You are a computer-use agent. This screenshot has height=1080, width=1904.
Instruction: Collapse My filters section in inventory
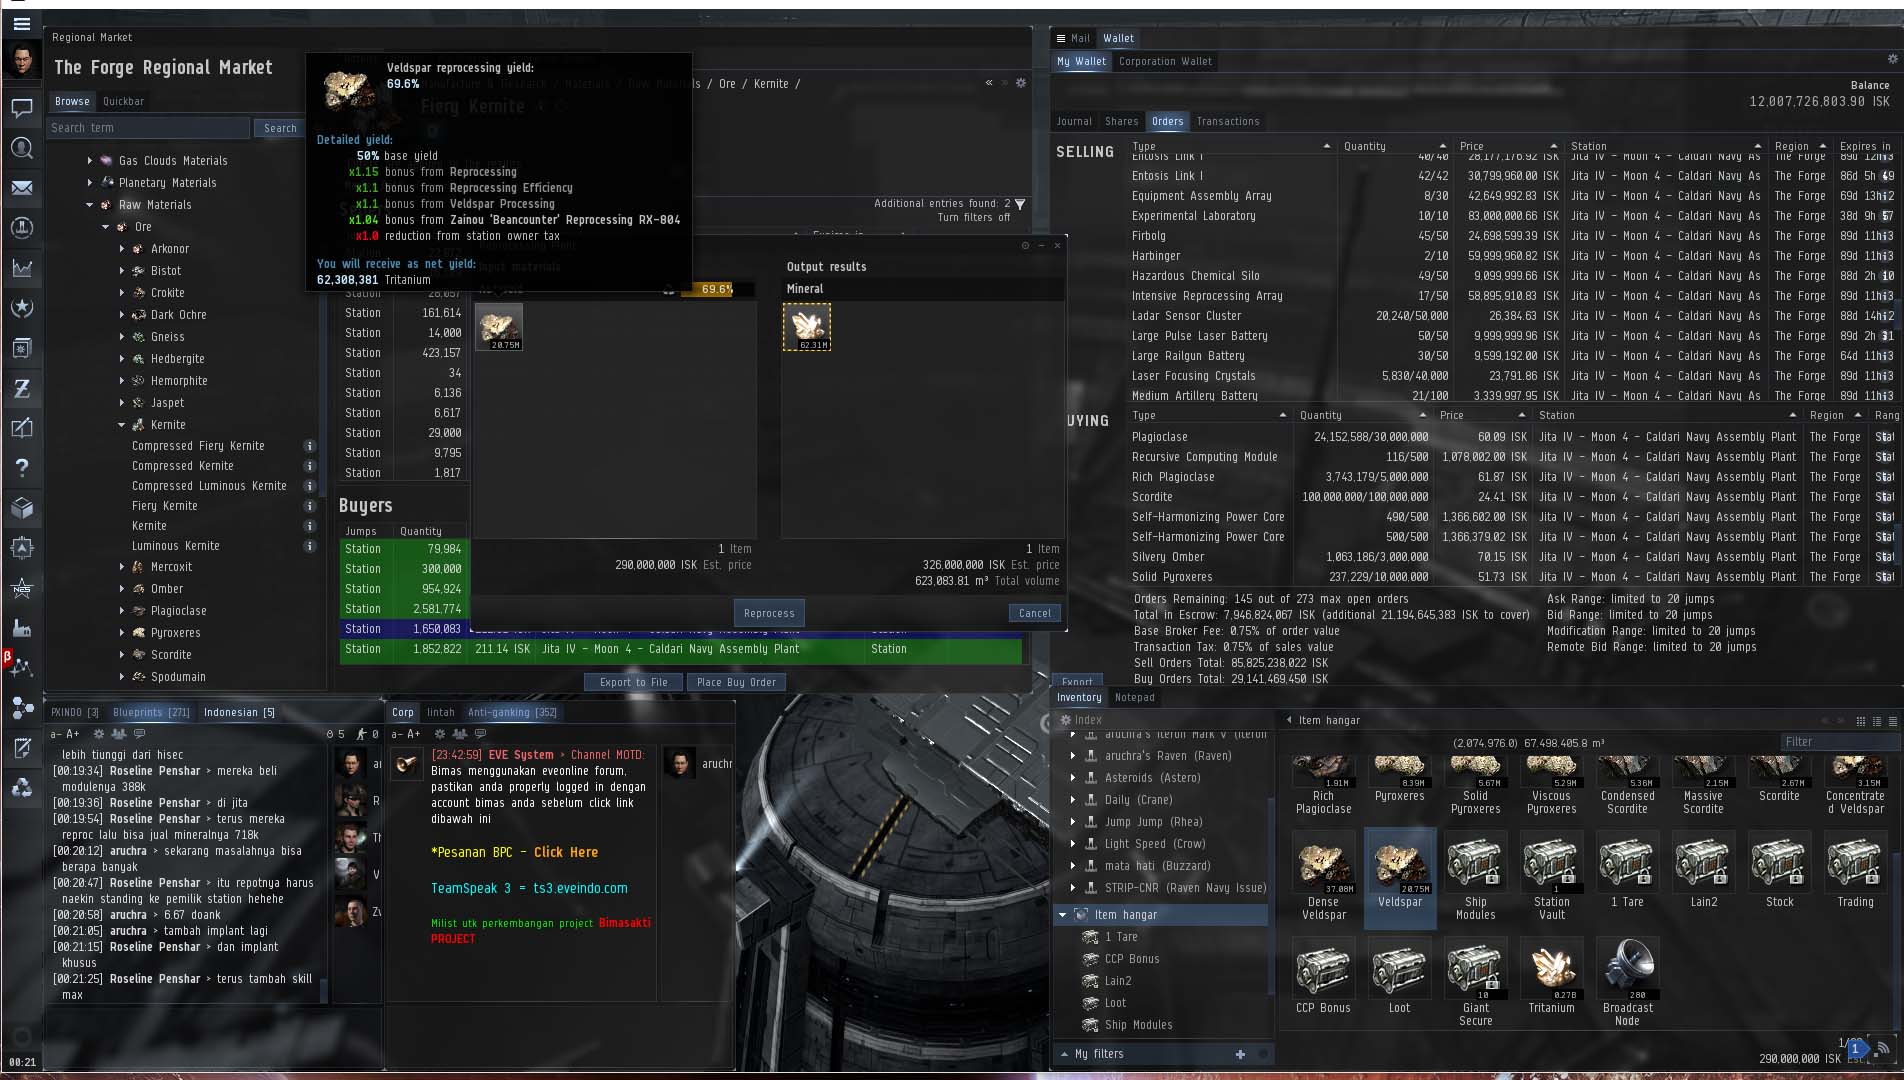(x=1063, y=1054)
